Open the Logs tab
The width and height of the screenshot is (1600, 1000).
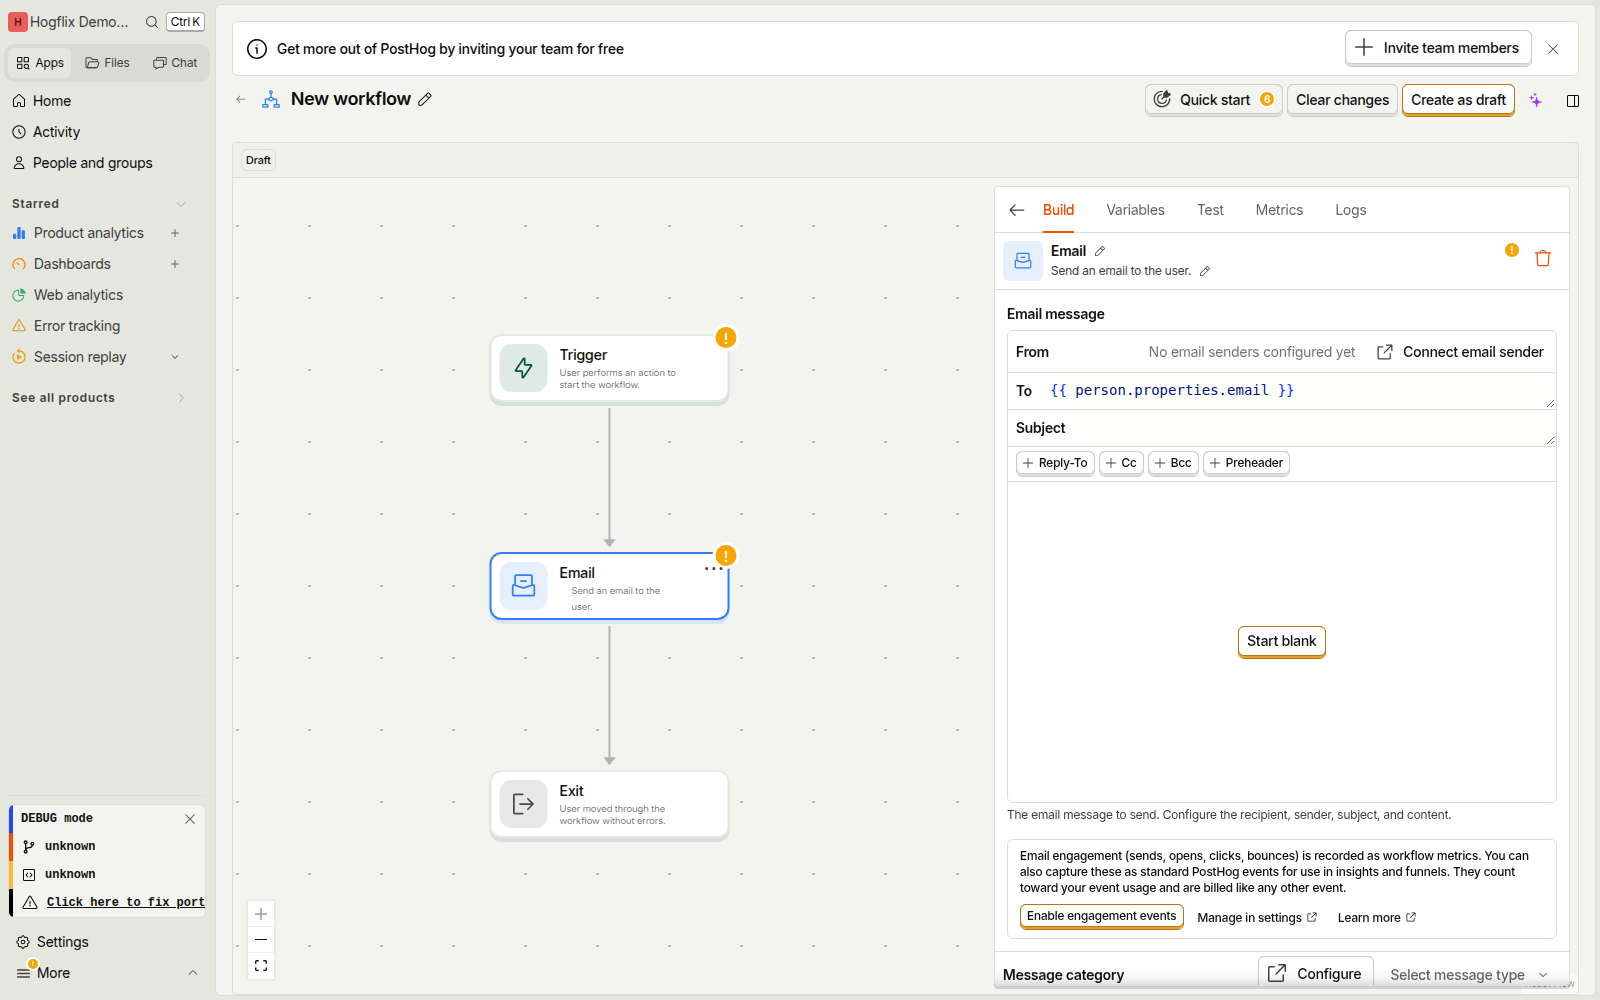[x=1350, y=210]
